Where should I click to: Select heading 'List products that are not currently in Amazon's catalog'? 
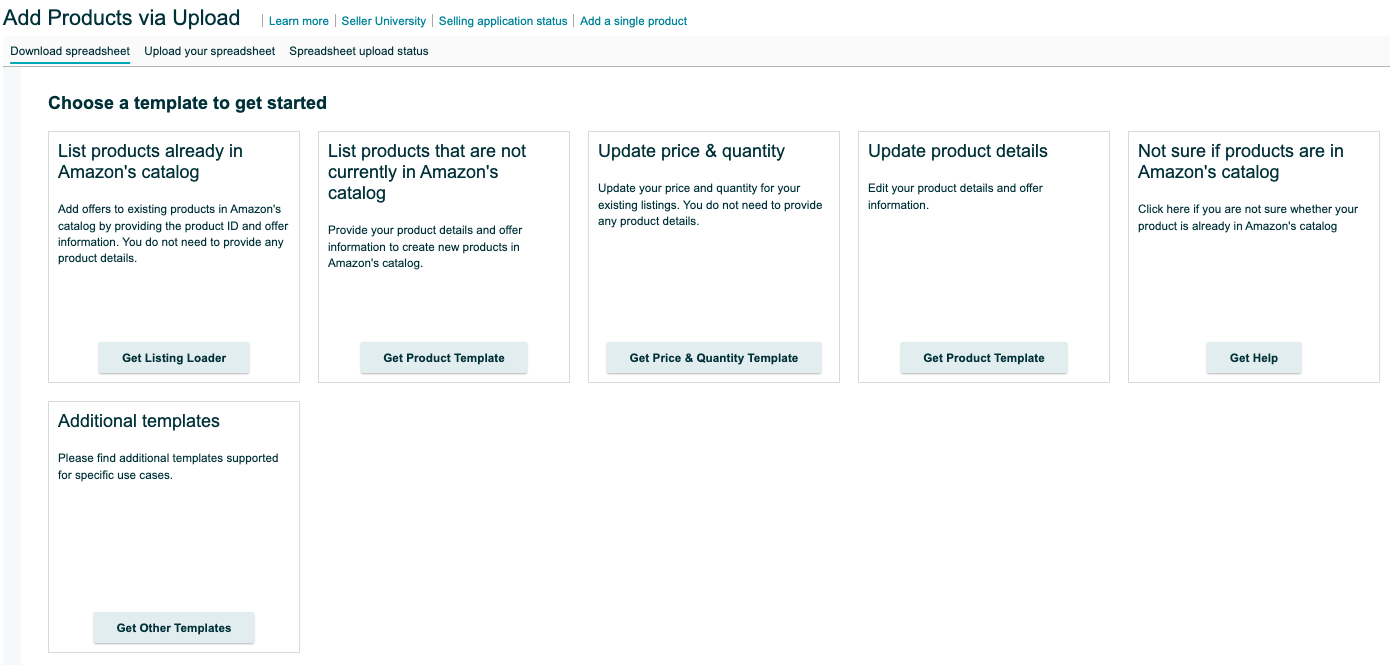pos(427,172)
